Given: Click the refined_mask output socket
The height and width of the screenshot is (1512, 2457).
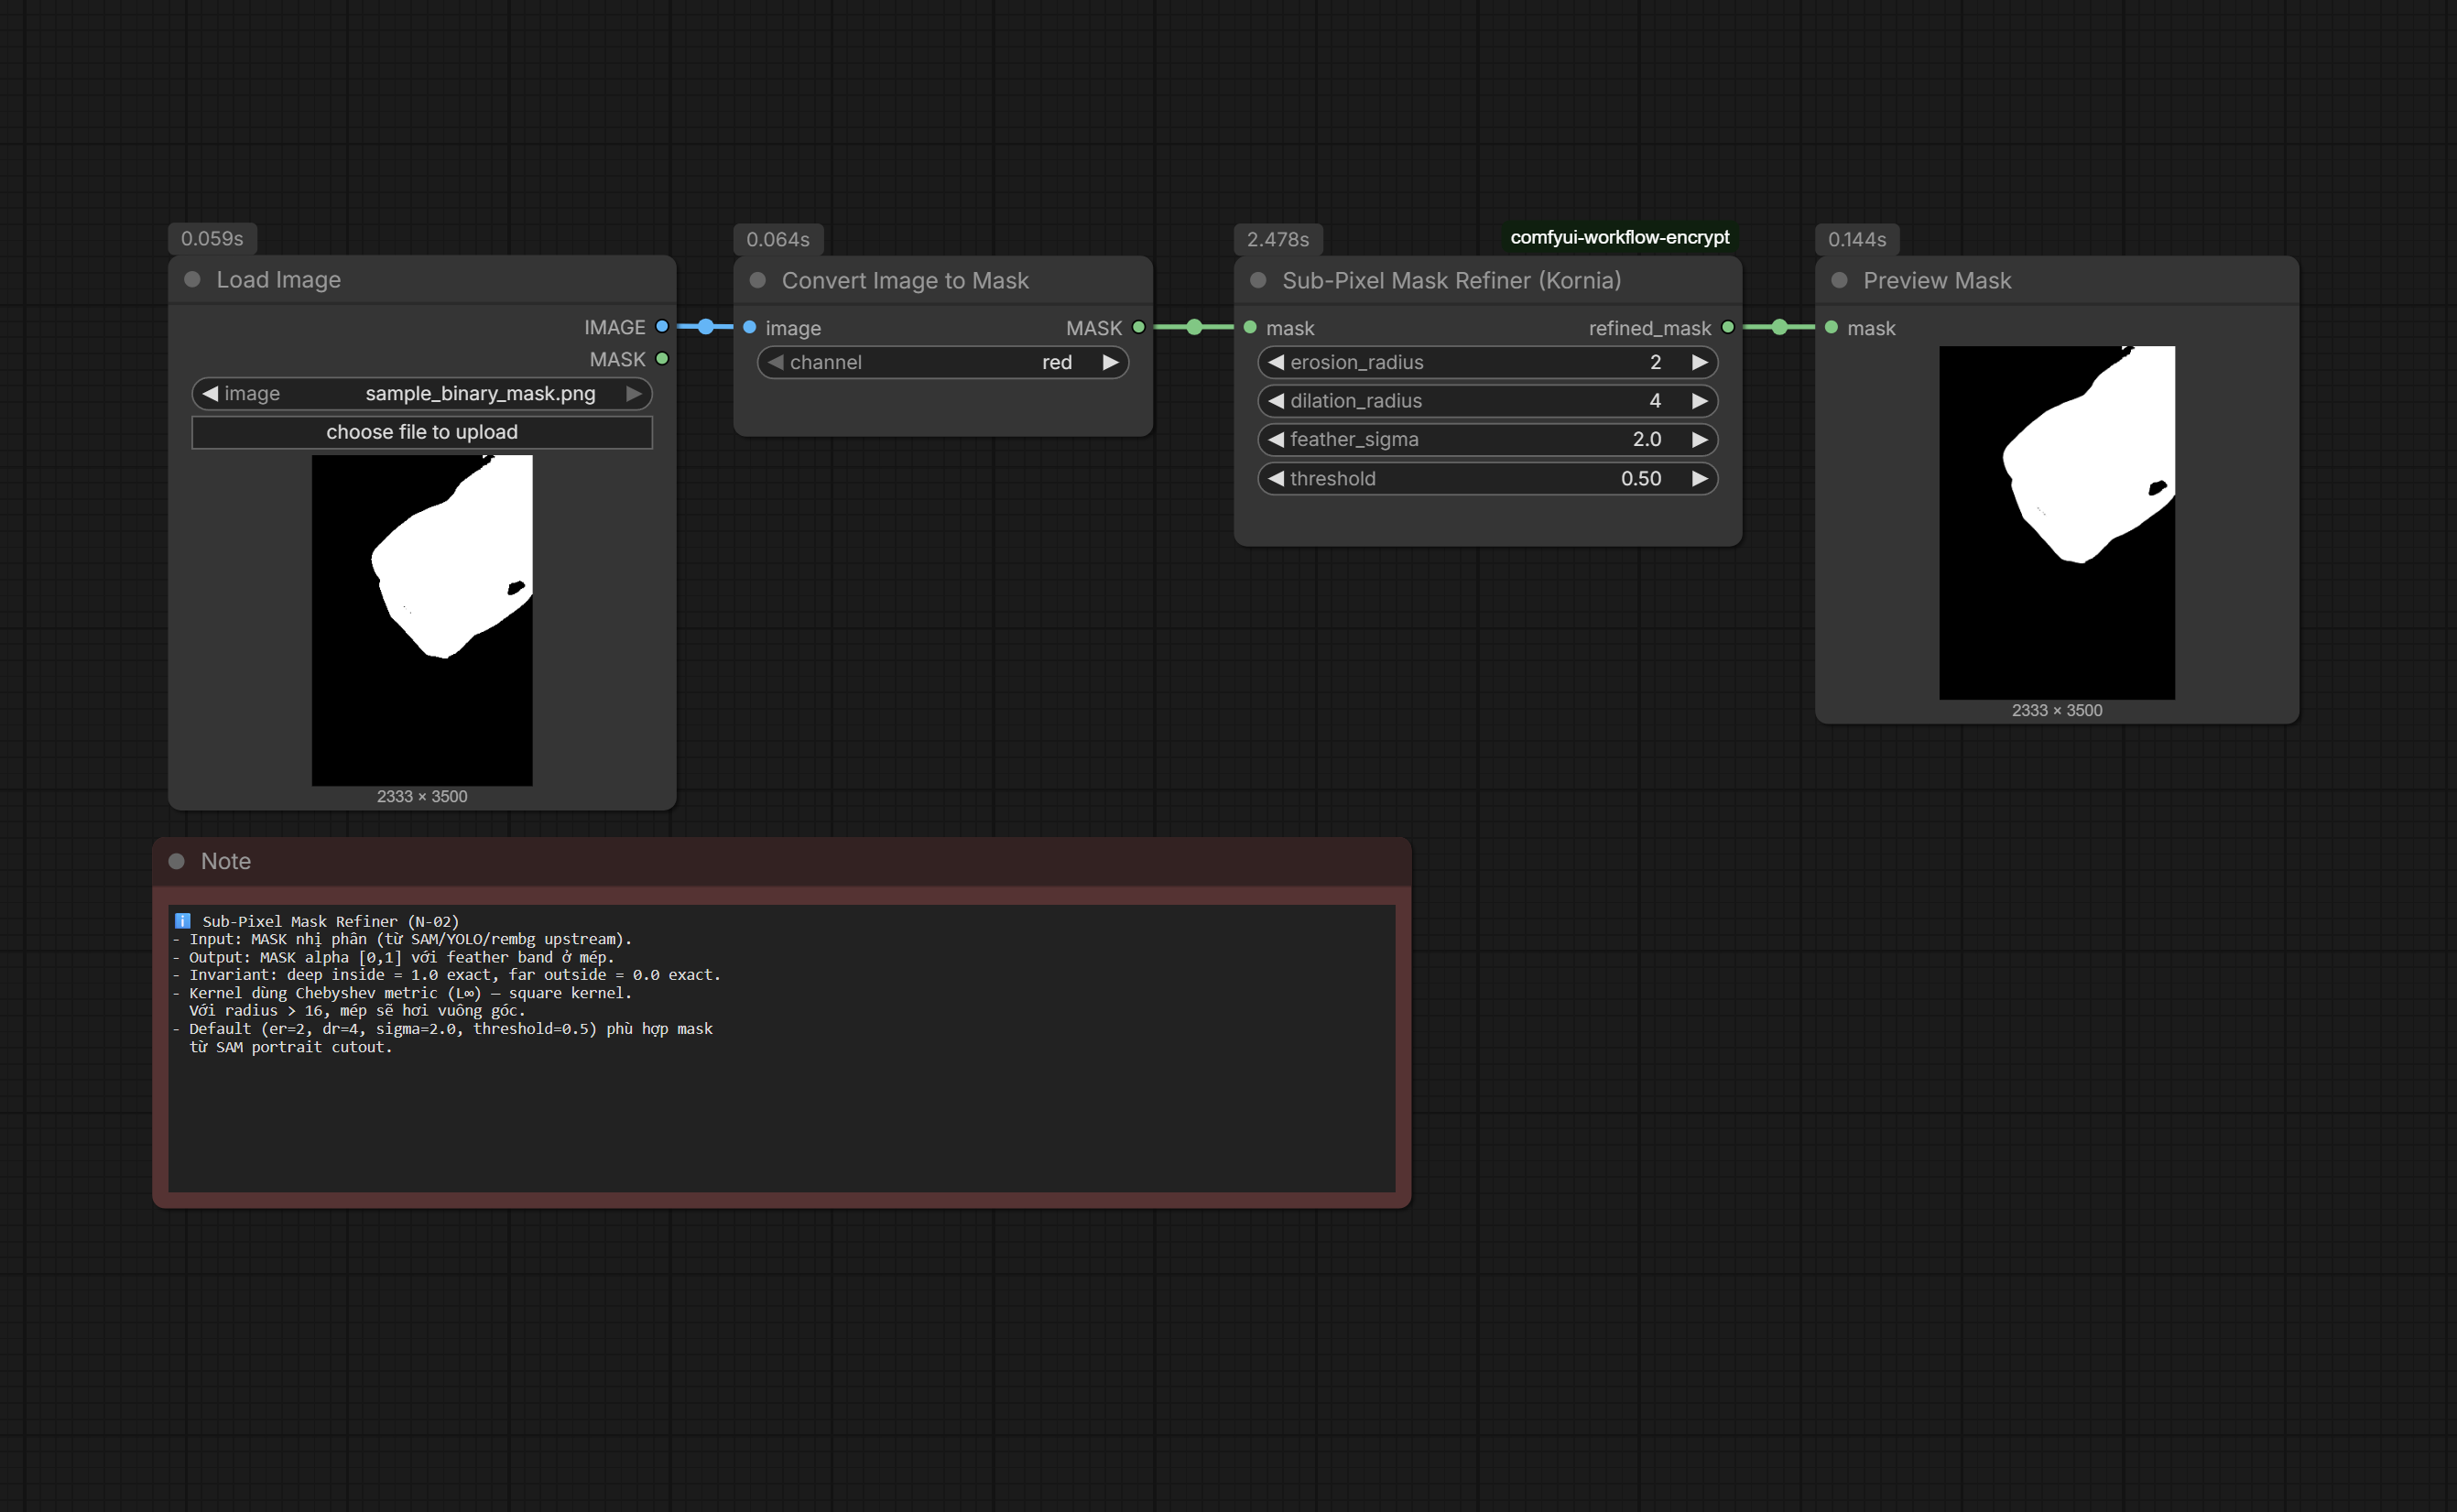Looking at the screenshot, I should 1728,328.
